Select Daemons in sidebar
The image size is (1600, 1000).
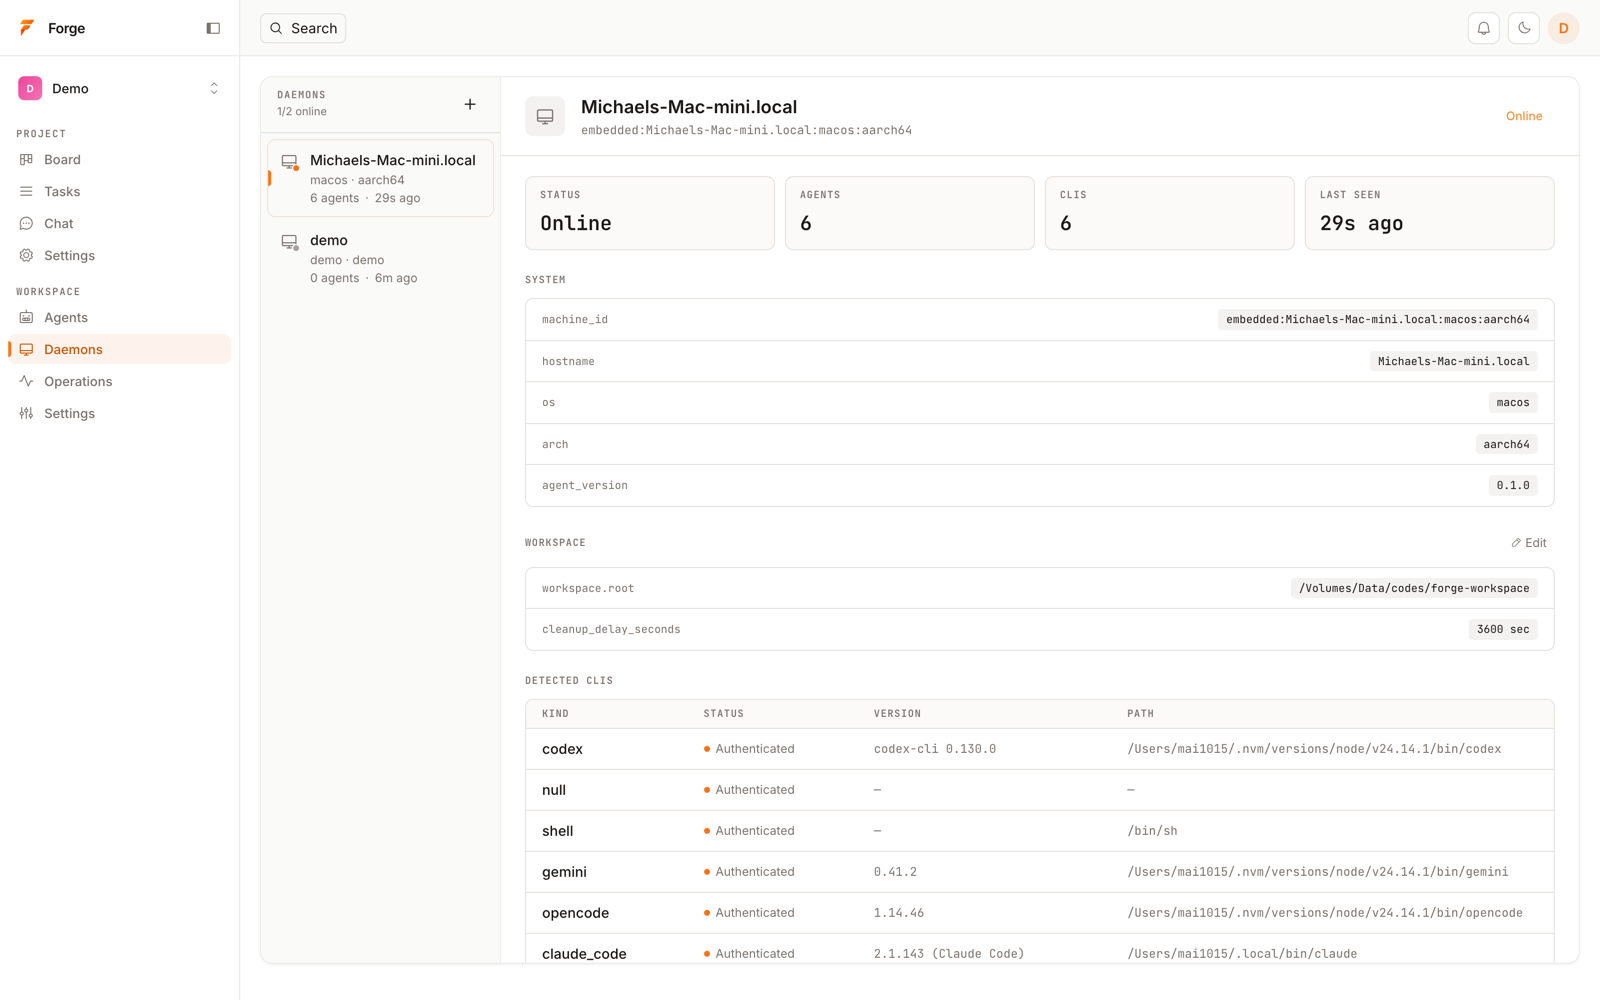pyautogui.click(x=120, y=349)
